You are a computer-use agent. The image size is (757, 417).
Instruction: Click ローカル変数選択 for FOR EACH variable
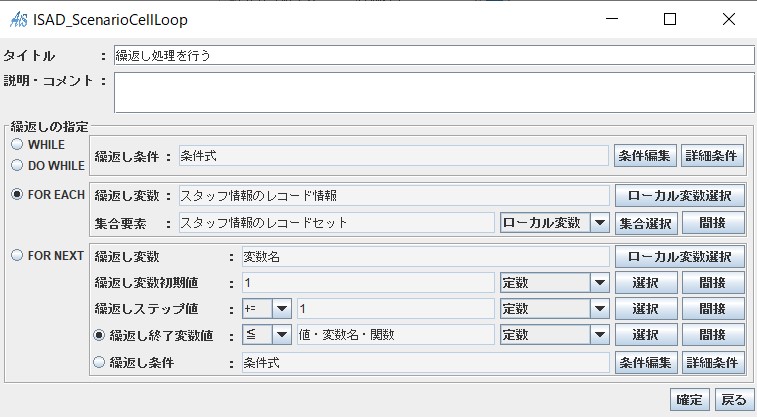coord(679,195)
